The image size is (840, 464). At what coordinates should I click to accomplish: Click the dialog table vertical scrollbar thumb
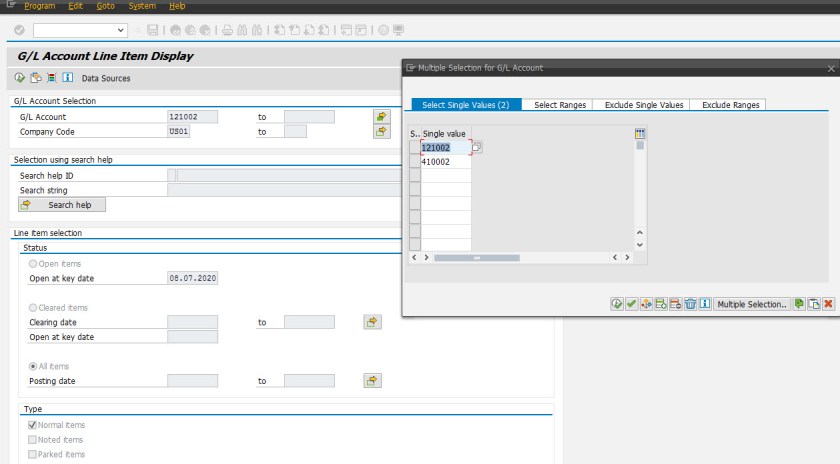point(640,146)
